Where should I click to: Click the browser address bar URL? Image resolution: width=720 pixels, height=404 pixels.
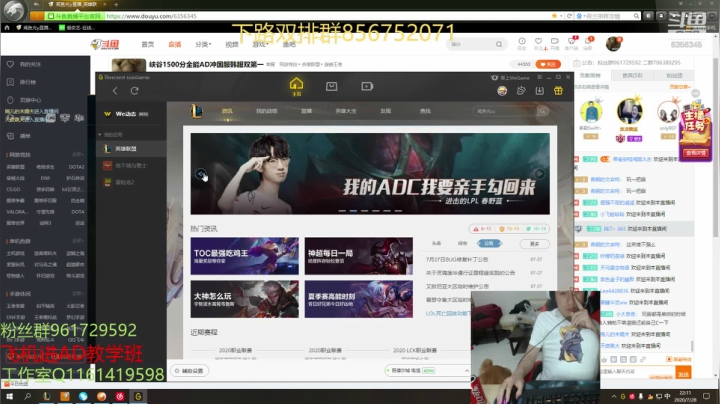152,16
